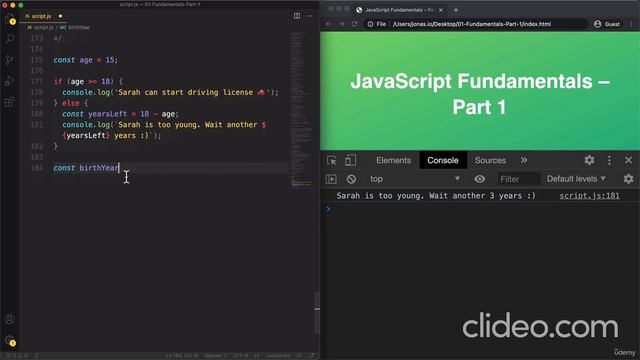
Task: Click the console prompt input line
Action: pyautogui.click(x=480, y=209)
